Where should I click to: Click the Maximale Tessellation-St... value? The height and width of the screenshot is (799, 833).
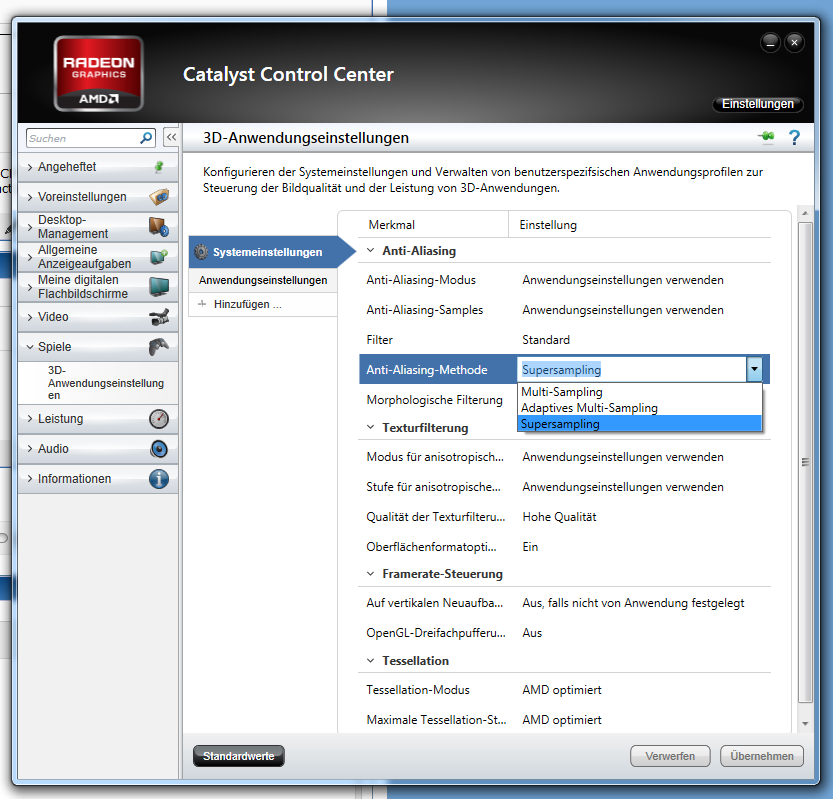coord(562,719)
